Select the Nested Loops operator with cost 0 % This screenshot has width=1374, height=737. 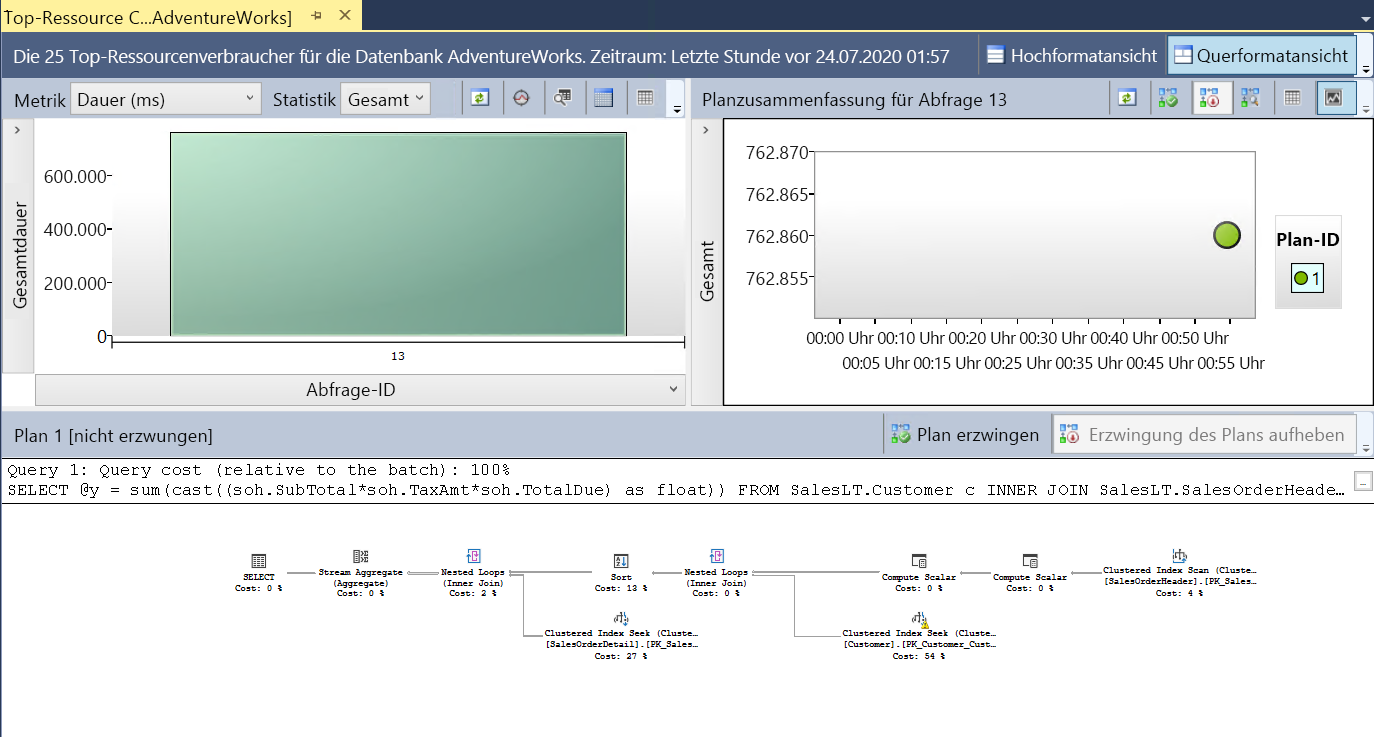coord(717,571)
